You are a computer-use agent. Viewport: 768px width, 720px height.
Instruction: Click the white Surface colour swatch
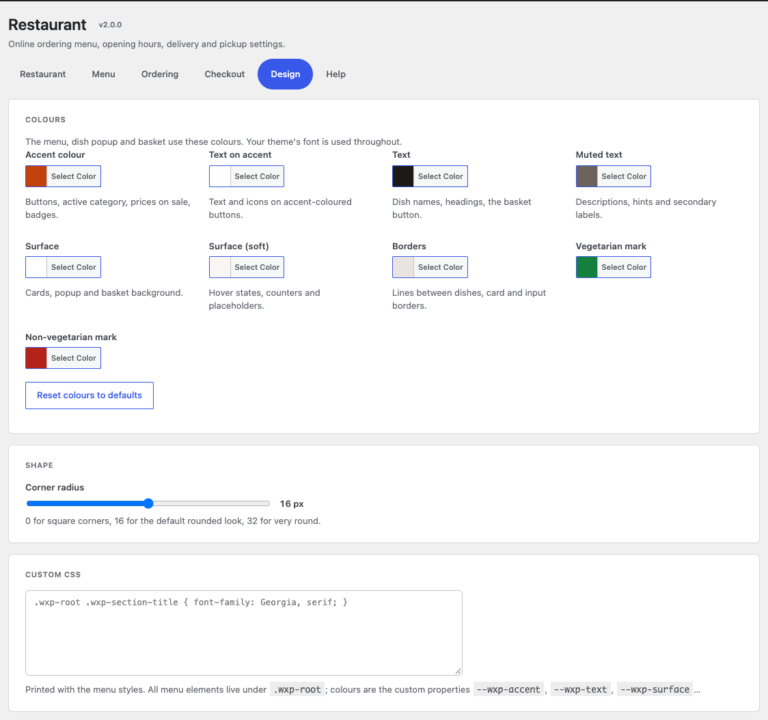tap(36, 267)
